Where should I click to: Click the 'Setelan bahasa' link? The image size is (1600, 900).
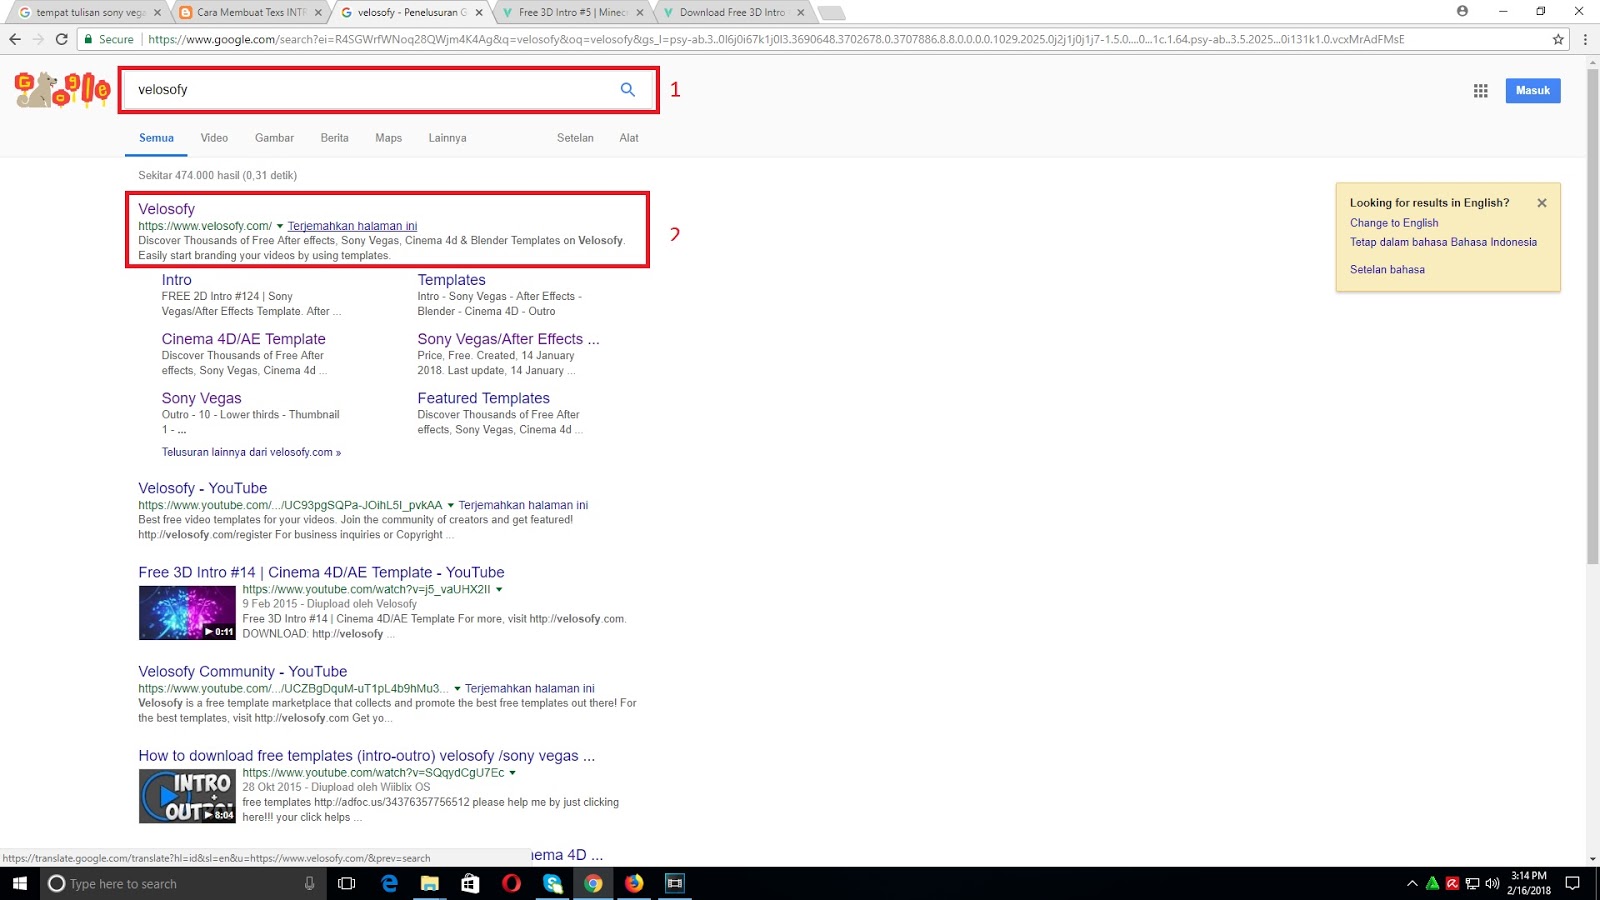pyautogui.click(x=1387, y=270)
